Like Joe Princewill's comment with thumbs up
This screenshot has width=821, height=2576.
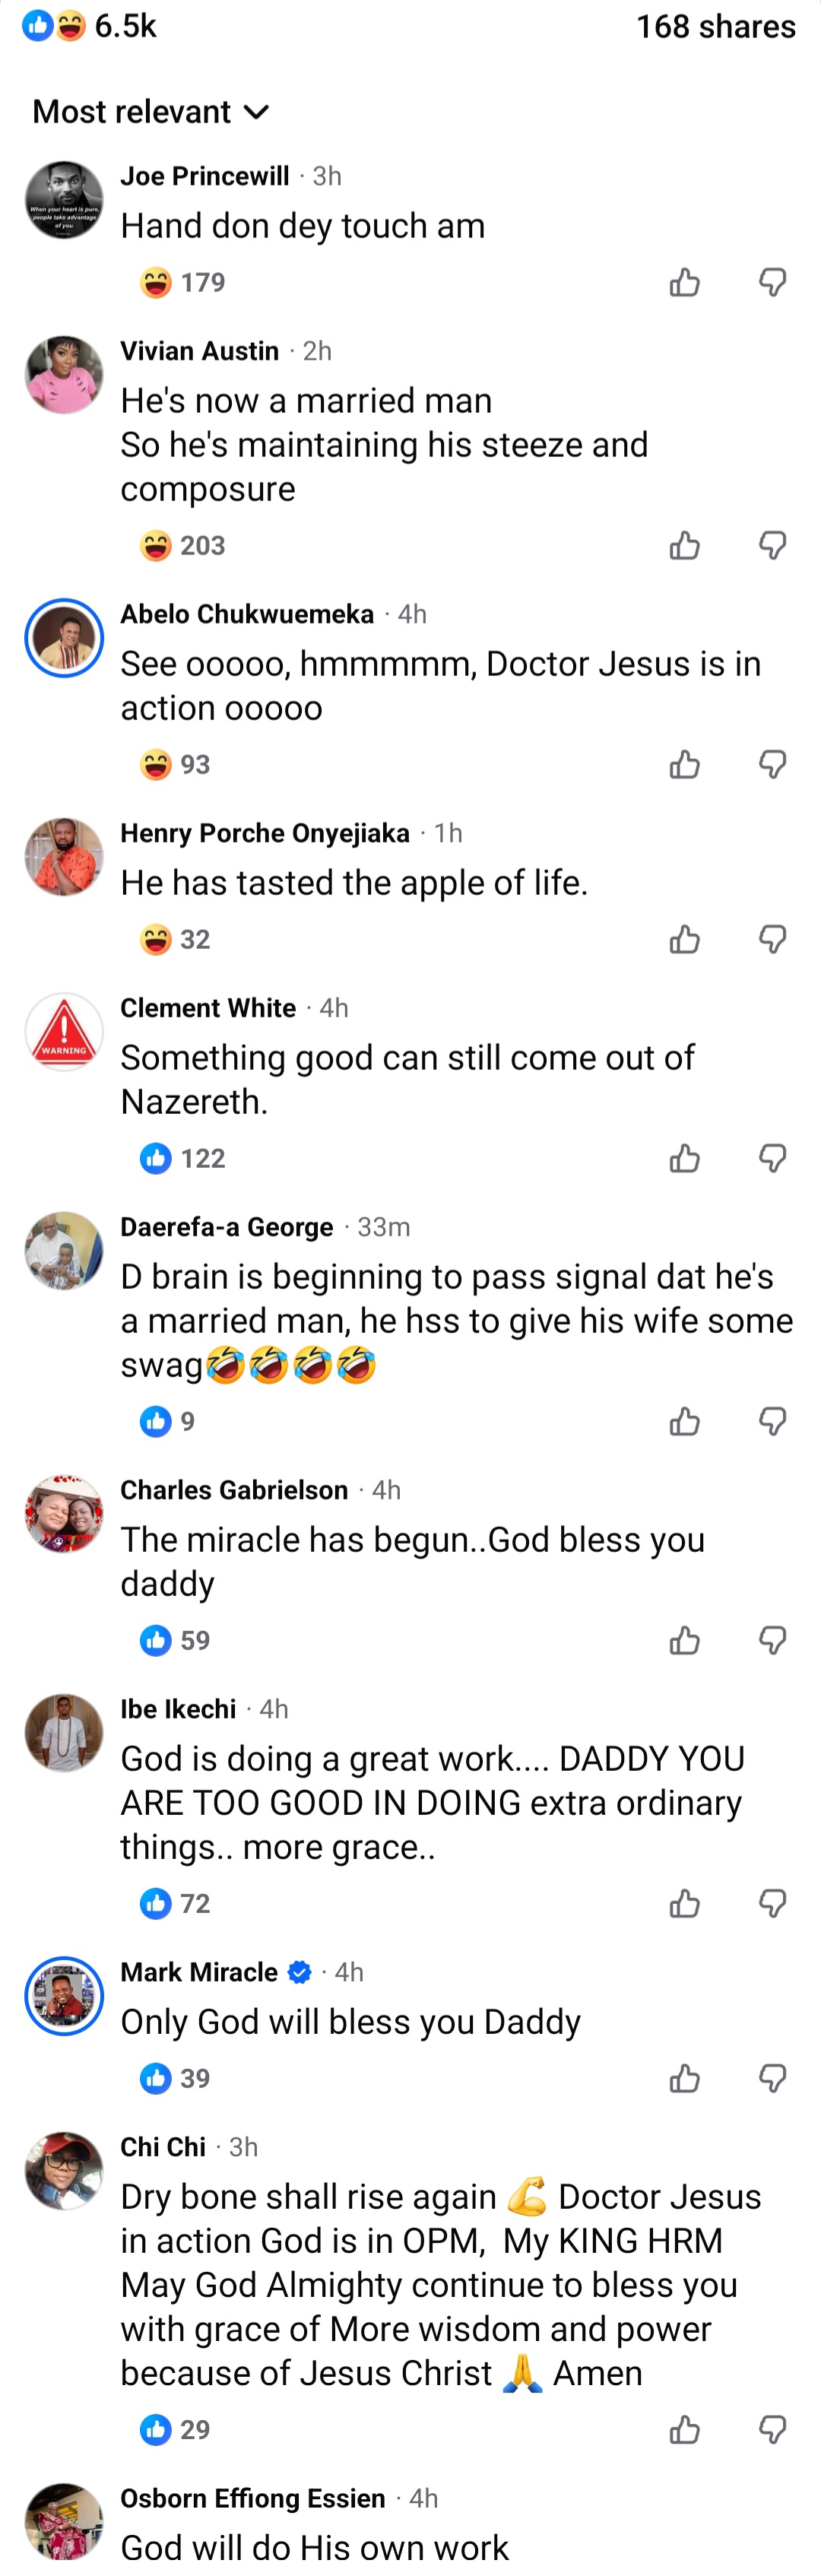coord(684,281)
